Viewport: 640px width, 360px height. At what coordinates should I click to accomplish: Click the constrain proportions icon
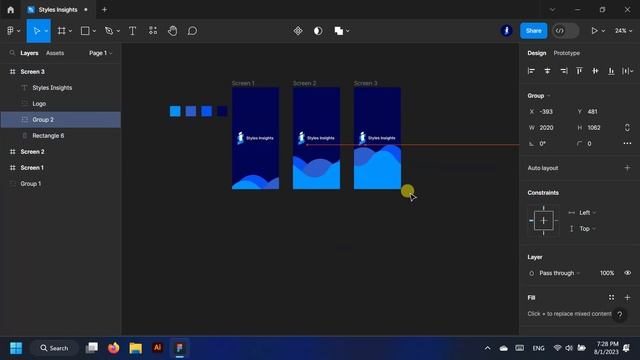click(x=627, y=128)
